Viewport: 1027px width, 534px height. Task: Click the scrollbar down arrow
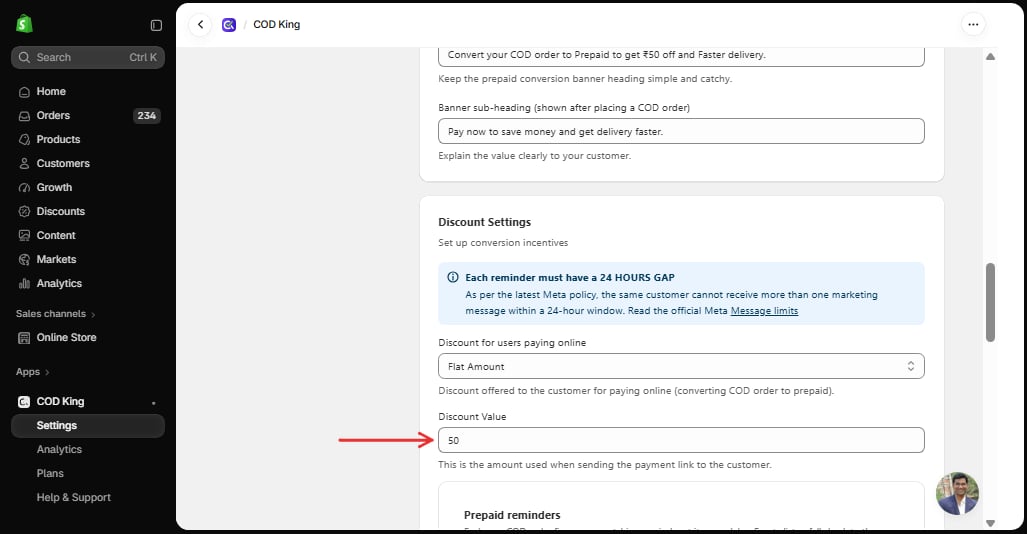click(990, 523)
